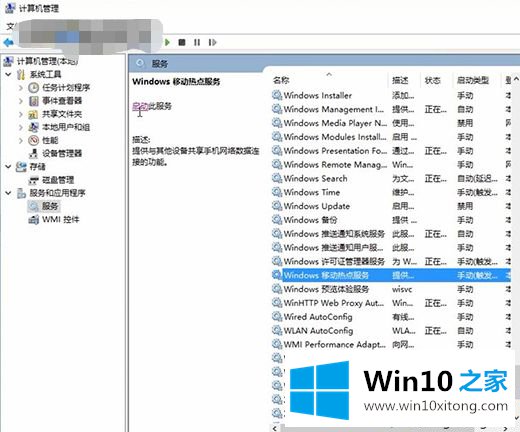520x432 pixels.
Task: Restart the service with the restart toolbar icon
Action: tap(212, 42)
